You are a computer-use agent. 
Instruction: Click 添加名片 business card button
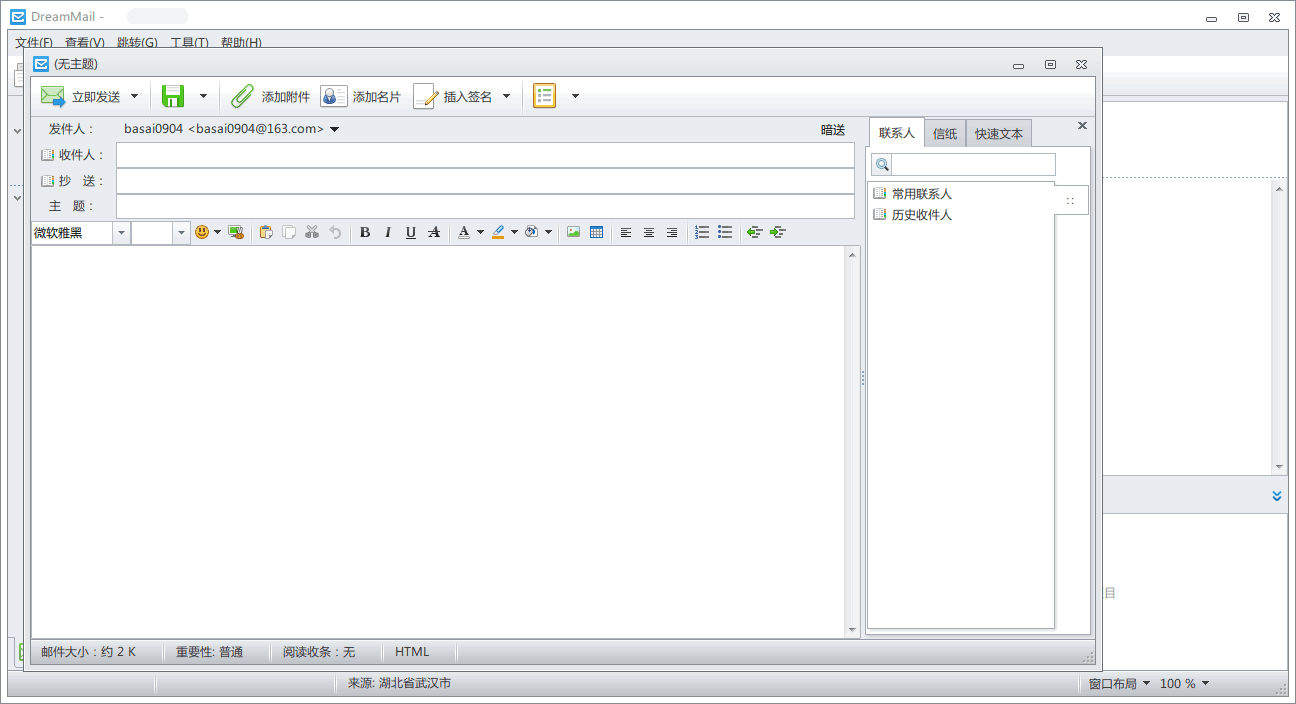point(360,96)
